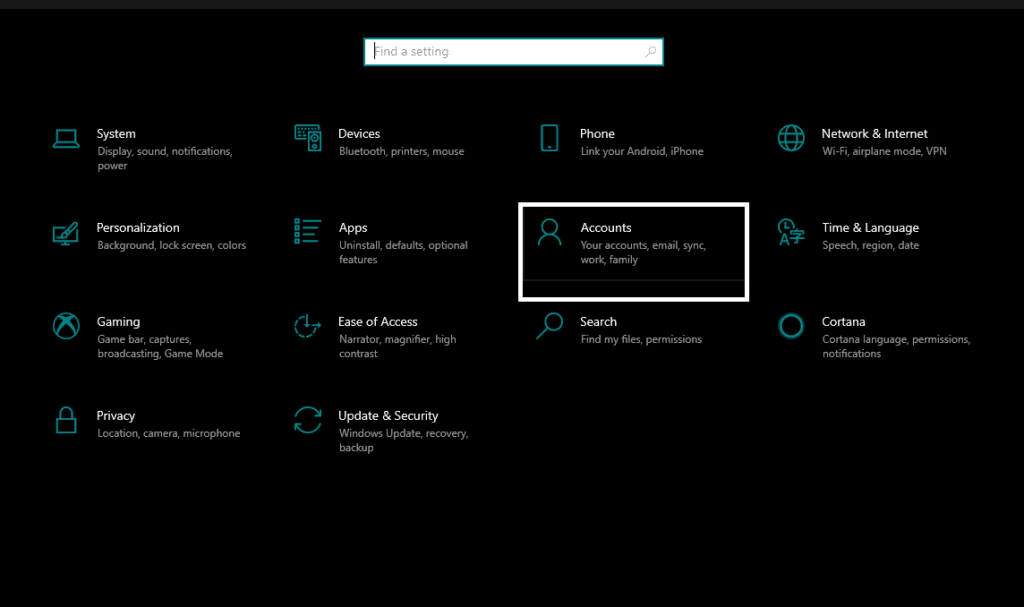Click the Network & Internet globe icon

[791, 138]
